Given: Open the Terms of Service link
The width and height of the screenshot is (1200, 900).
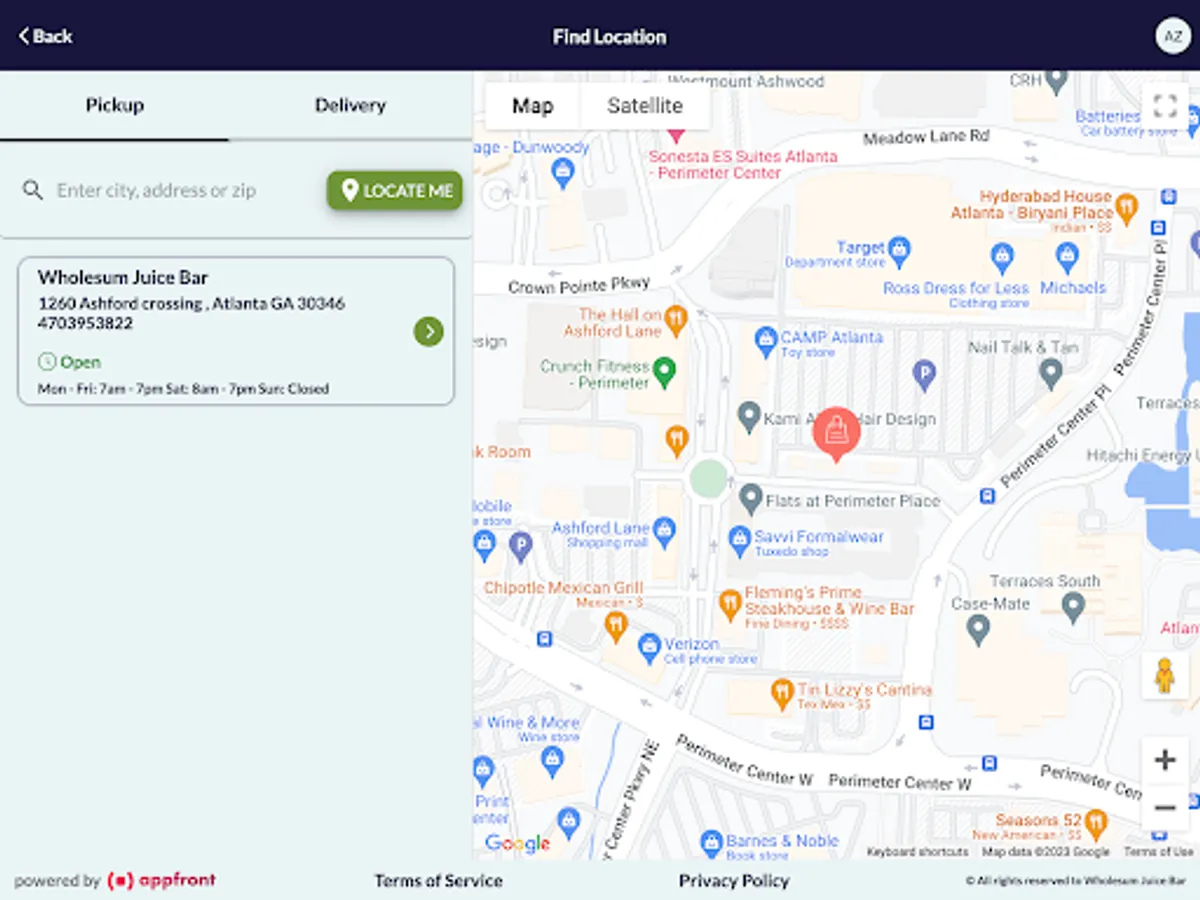Looking at the screenshot, I should coord(438,881).
